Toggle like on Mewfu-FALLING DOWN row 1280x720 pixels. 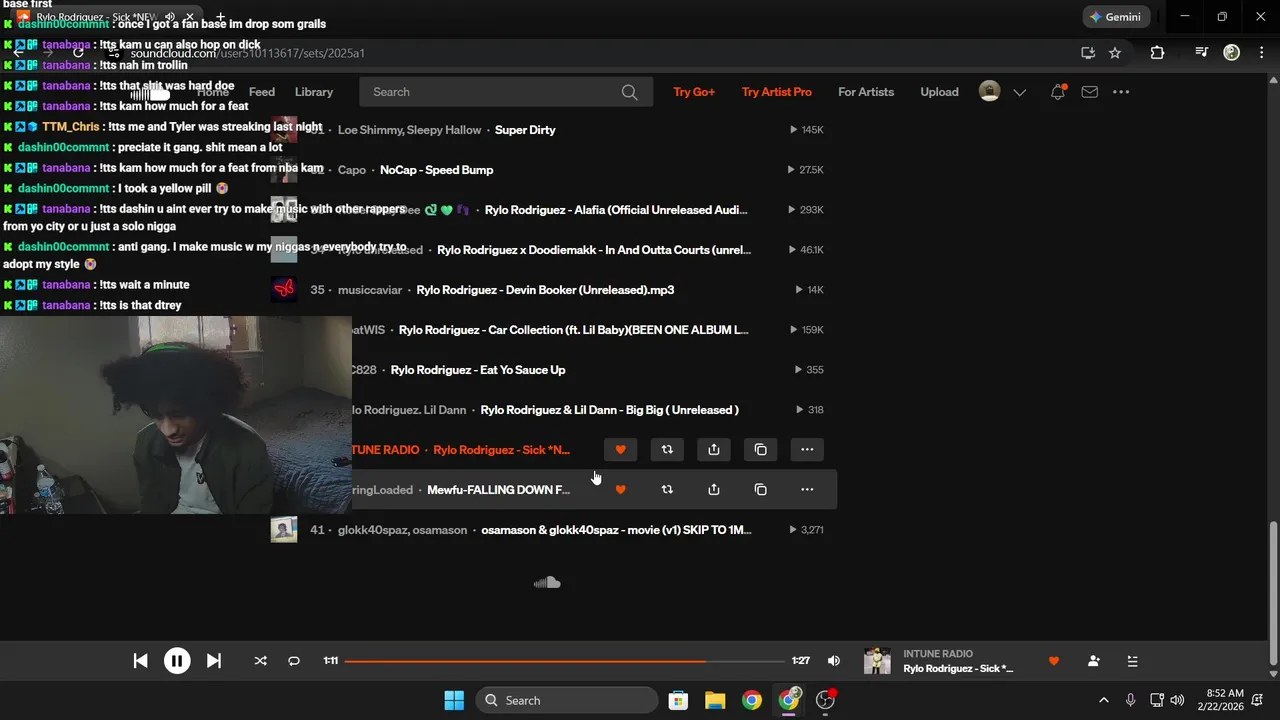coord(620,490)
